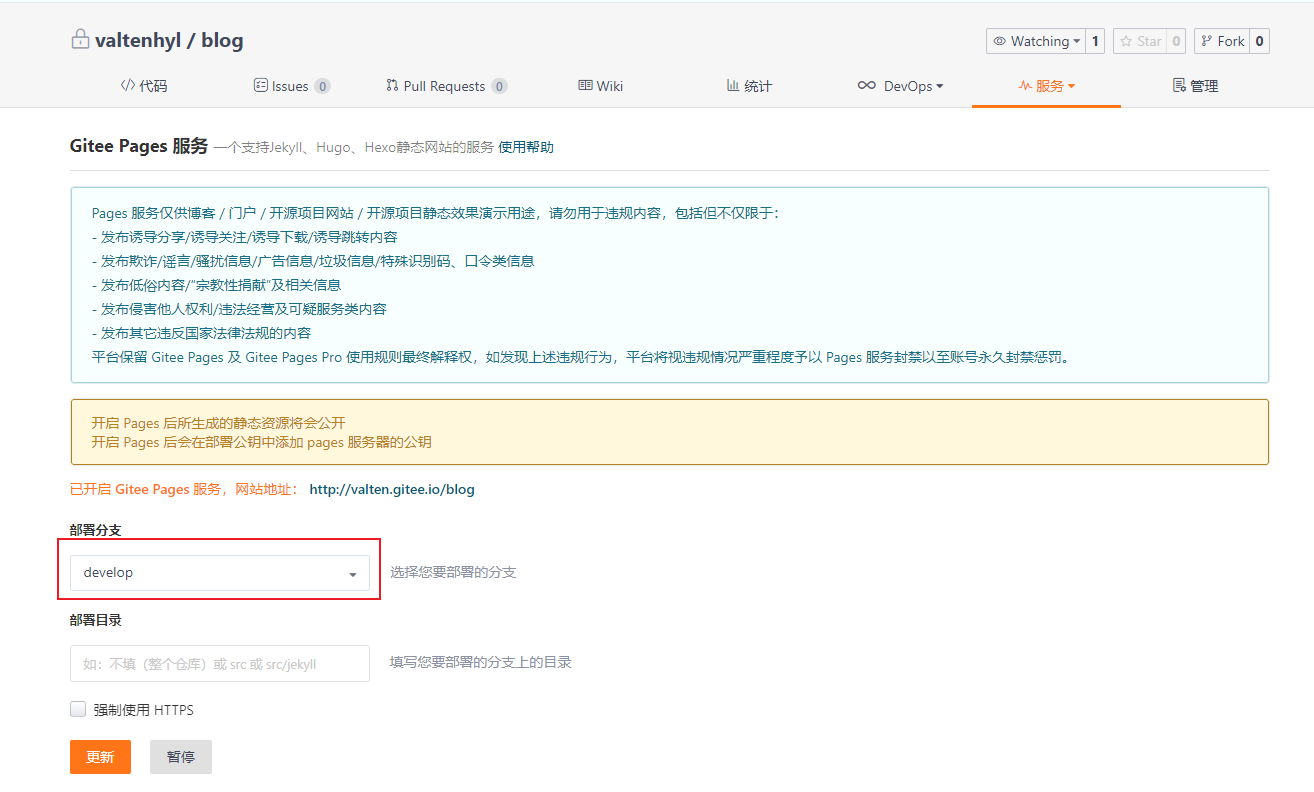Click the orange 更新 button
The width and height of the screenshot is (1314, 792).
(100, 757)
